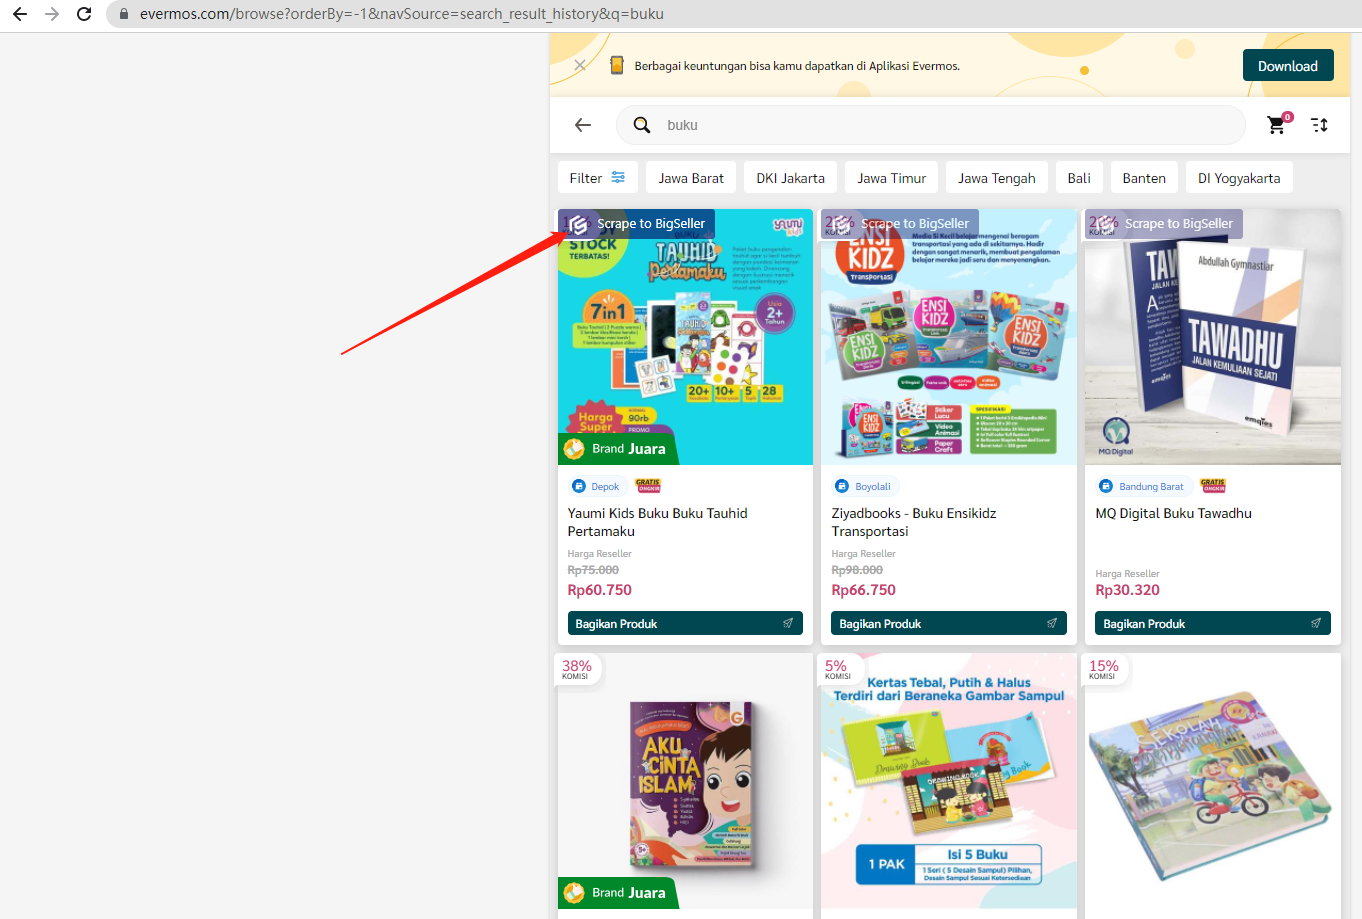Open the Filter options
Image resolution: width=1362 pixels, height=919 pixels.
pyautogui.click(x=597, y=178)
